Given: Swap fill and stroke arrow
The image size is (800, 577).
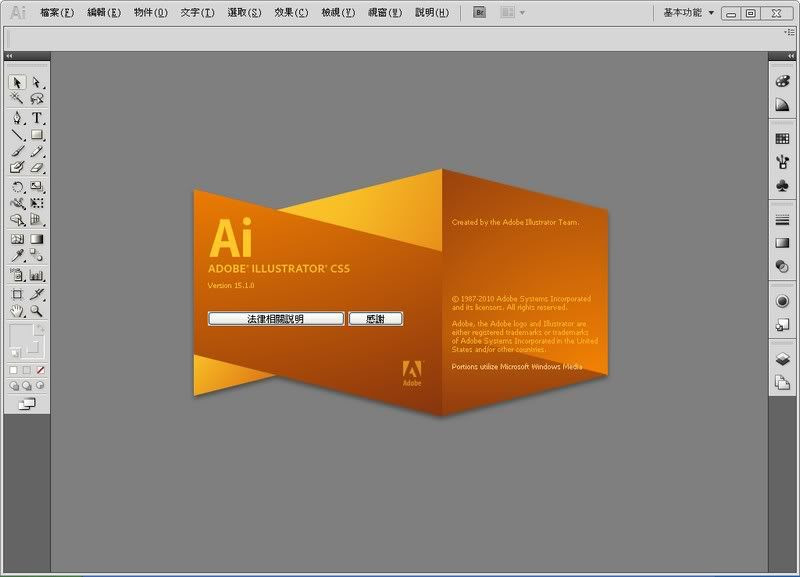Looking at the screenshot, I should tap(40, 329).
